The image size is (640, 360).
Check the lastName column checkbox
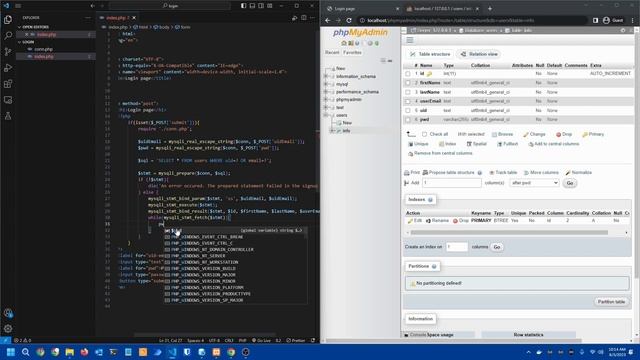tap(408, 92)
